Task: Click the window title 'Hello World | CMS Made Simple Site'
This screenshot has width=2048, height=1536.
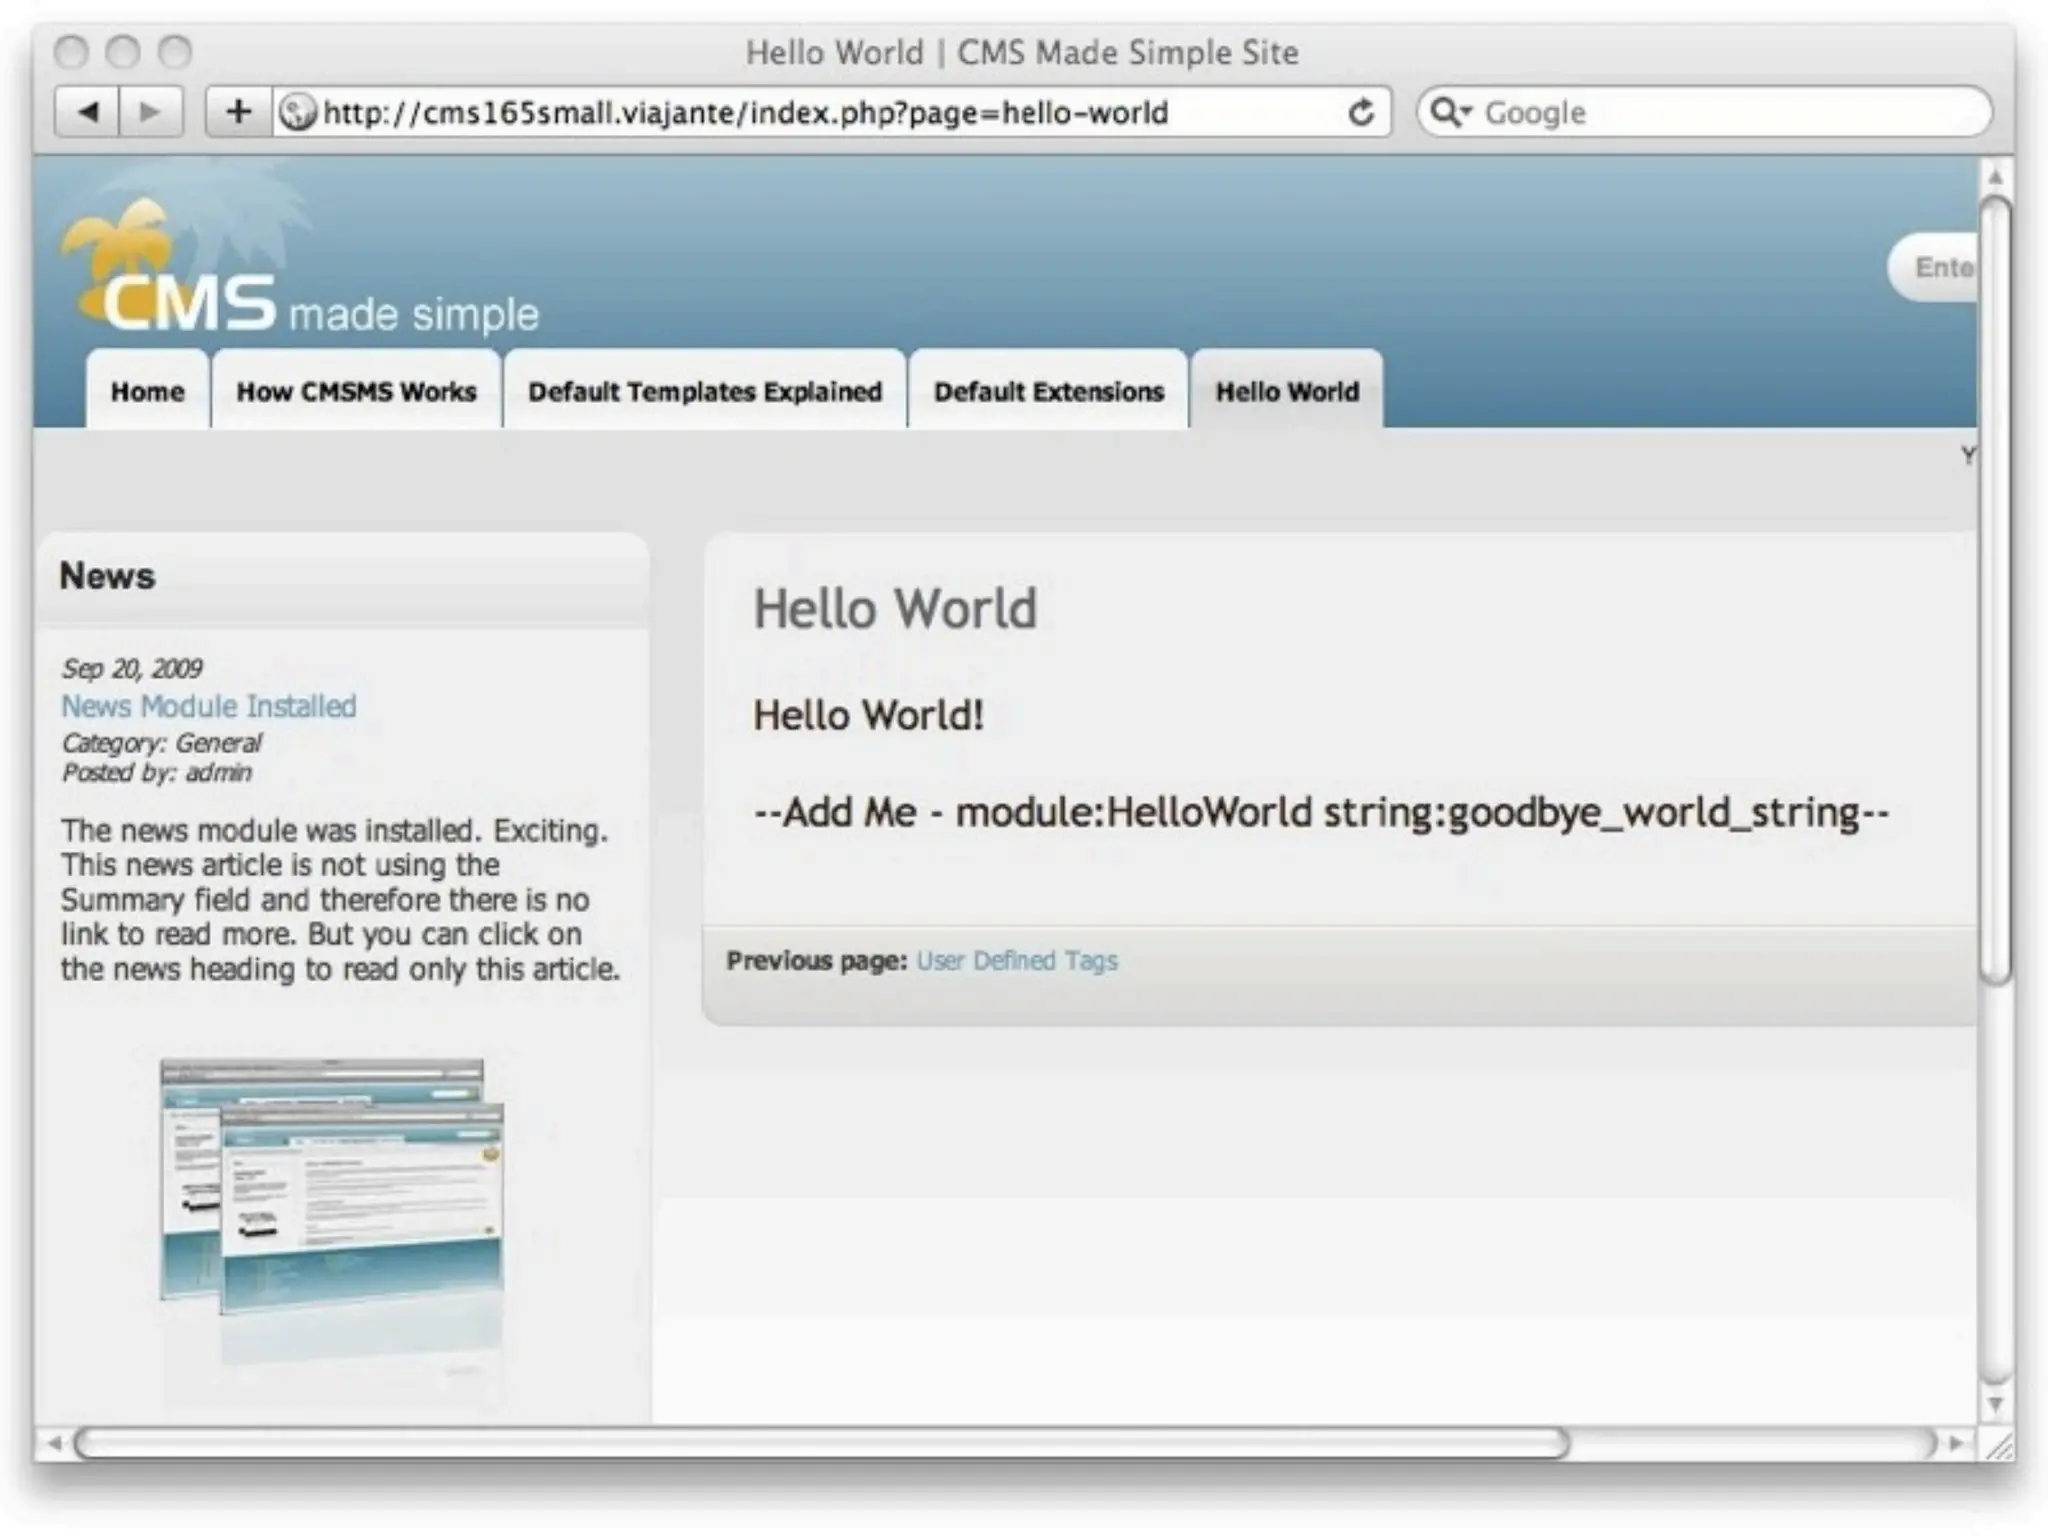Action: click(x=1022, y=52)
